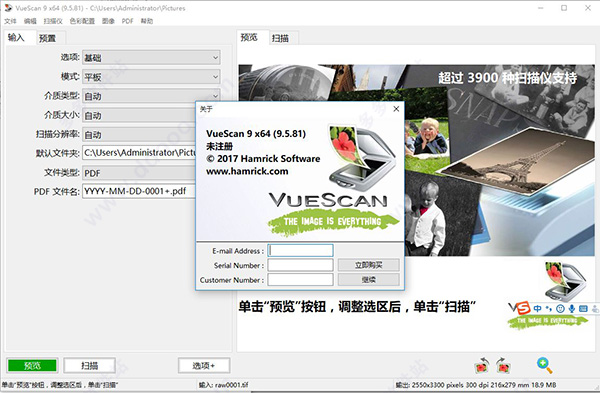Click the 选项+ button
600x393 pixels.
tap(204, 365)
